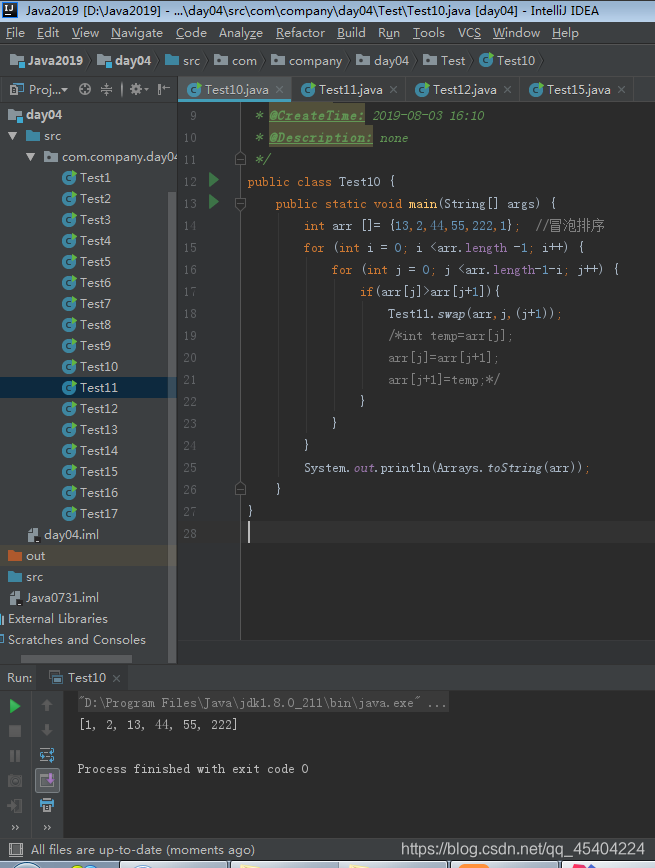The height and width of the screenshot is (868, 655).
Task: Click the Down stack trace arrow
Action: coord(47,730)
